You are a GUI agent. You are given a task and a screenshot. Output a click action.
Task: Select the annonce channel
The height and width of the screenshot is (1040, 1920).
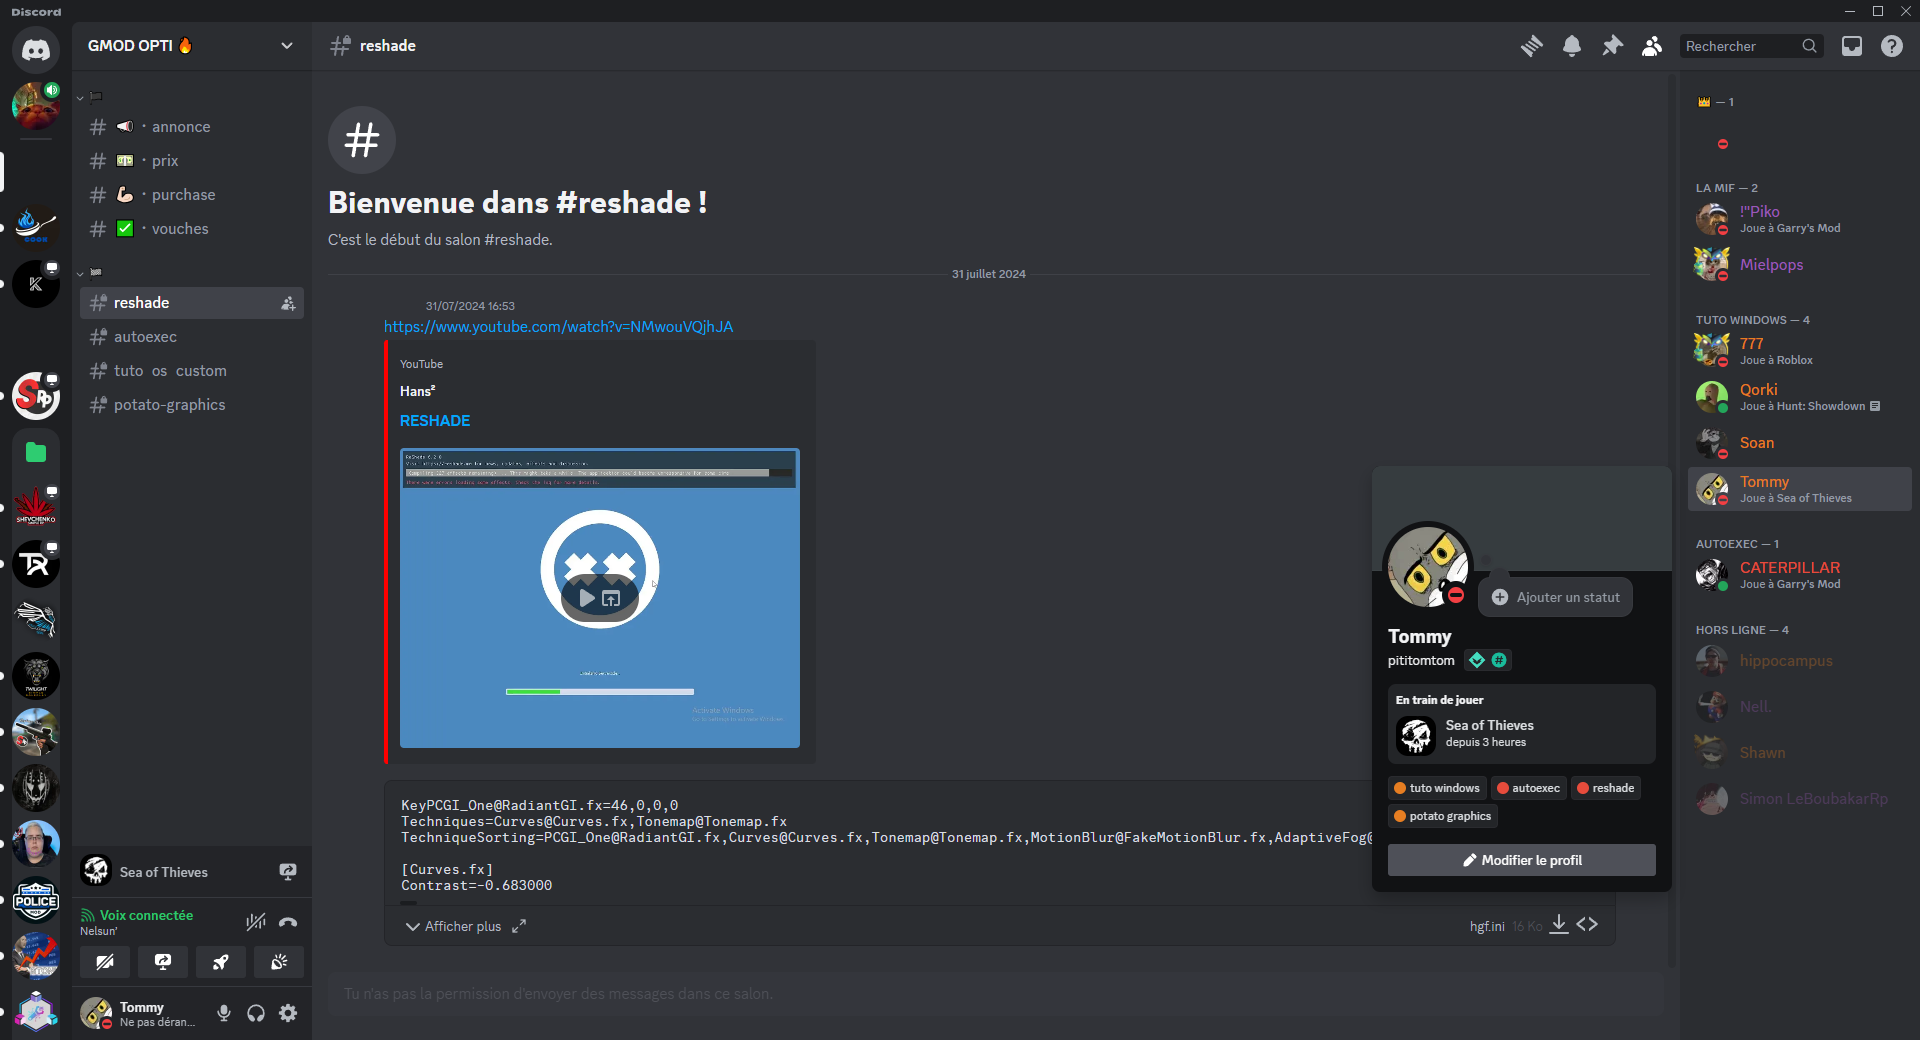(x=192, y=127)
